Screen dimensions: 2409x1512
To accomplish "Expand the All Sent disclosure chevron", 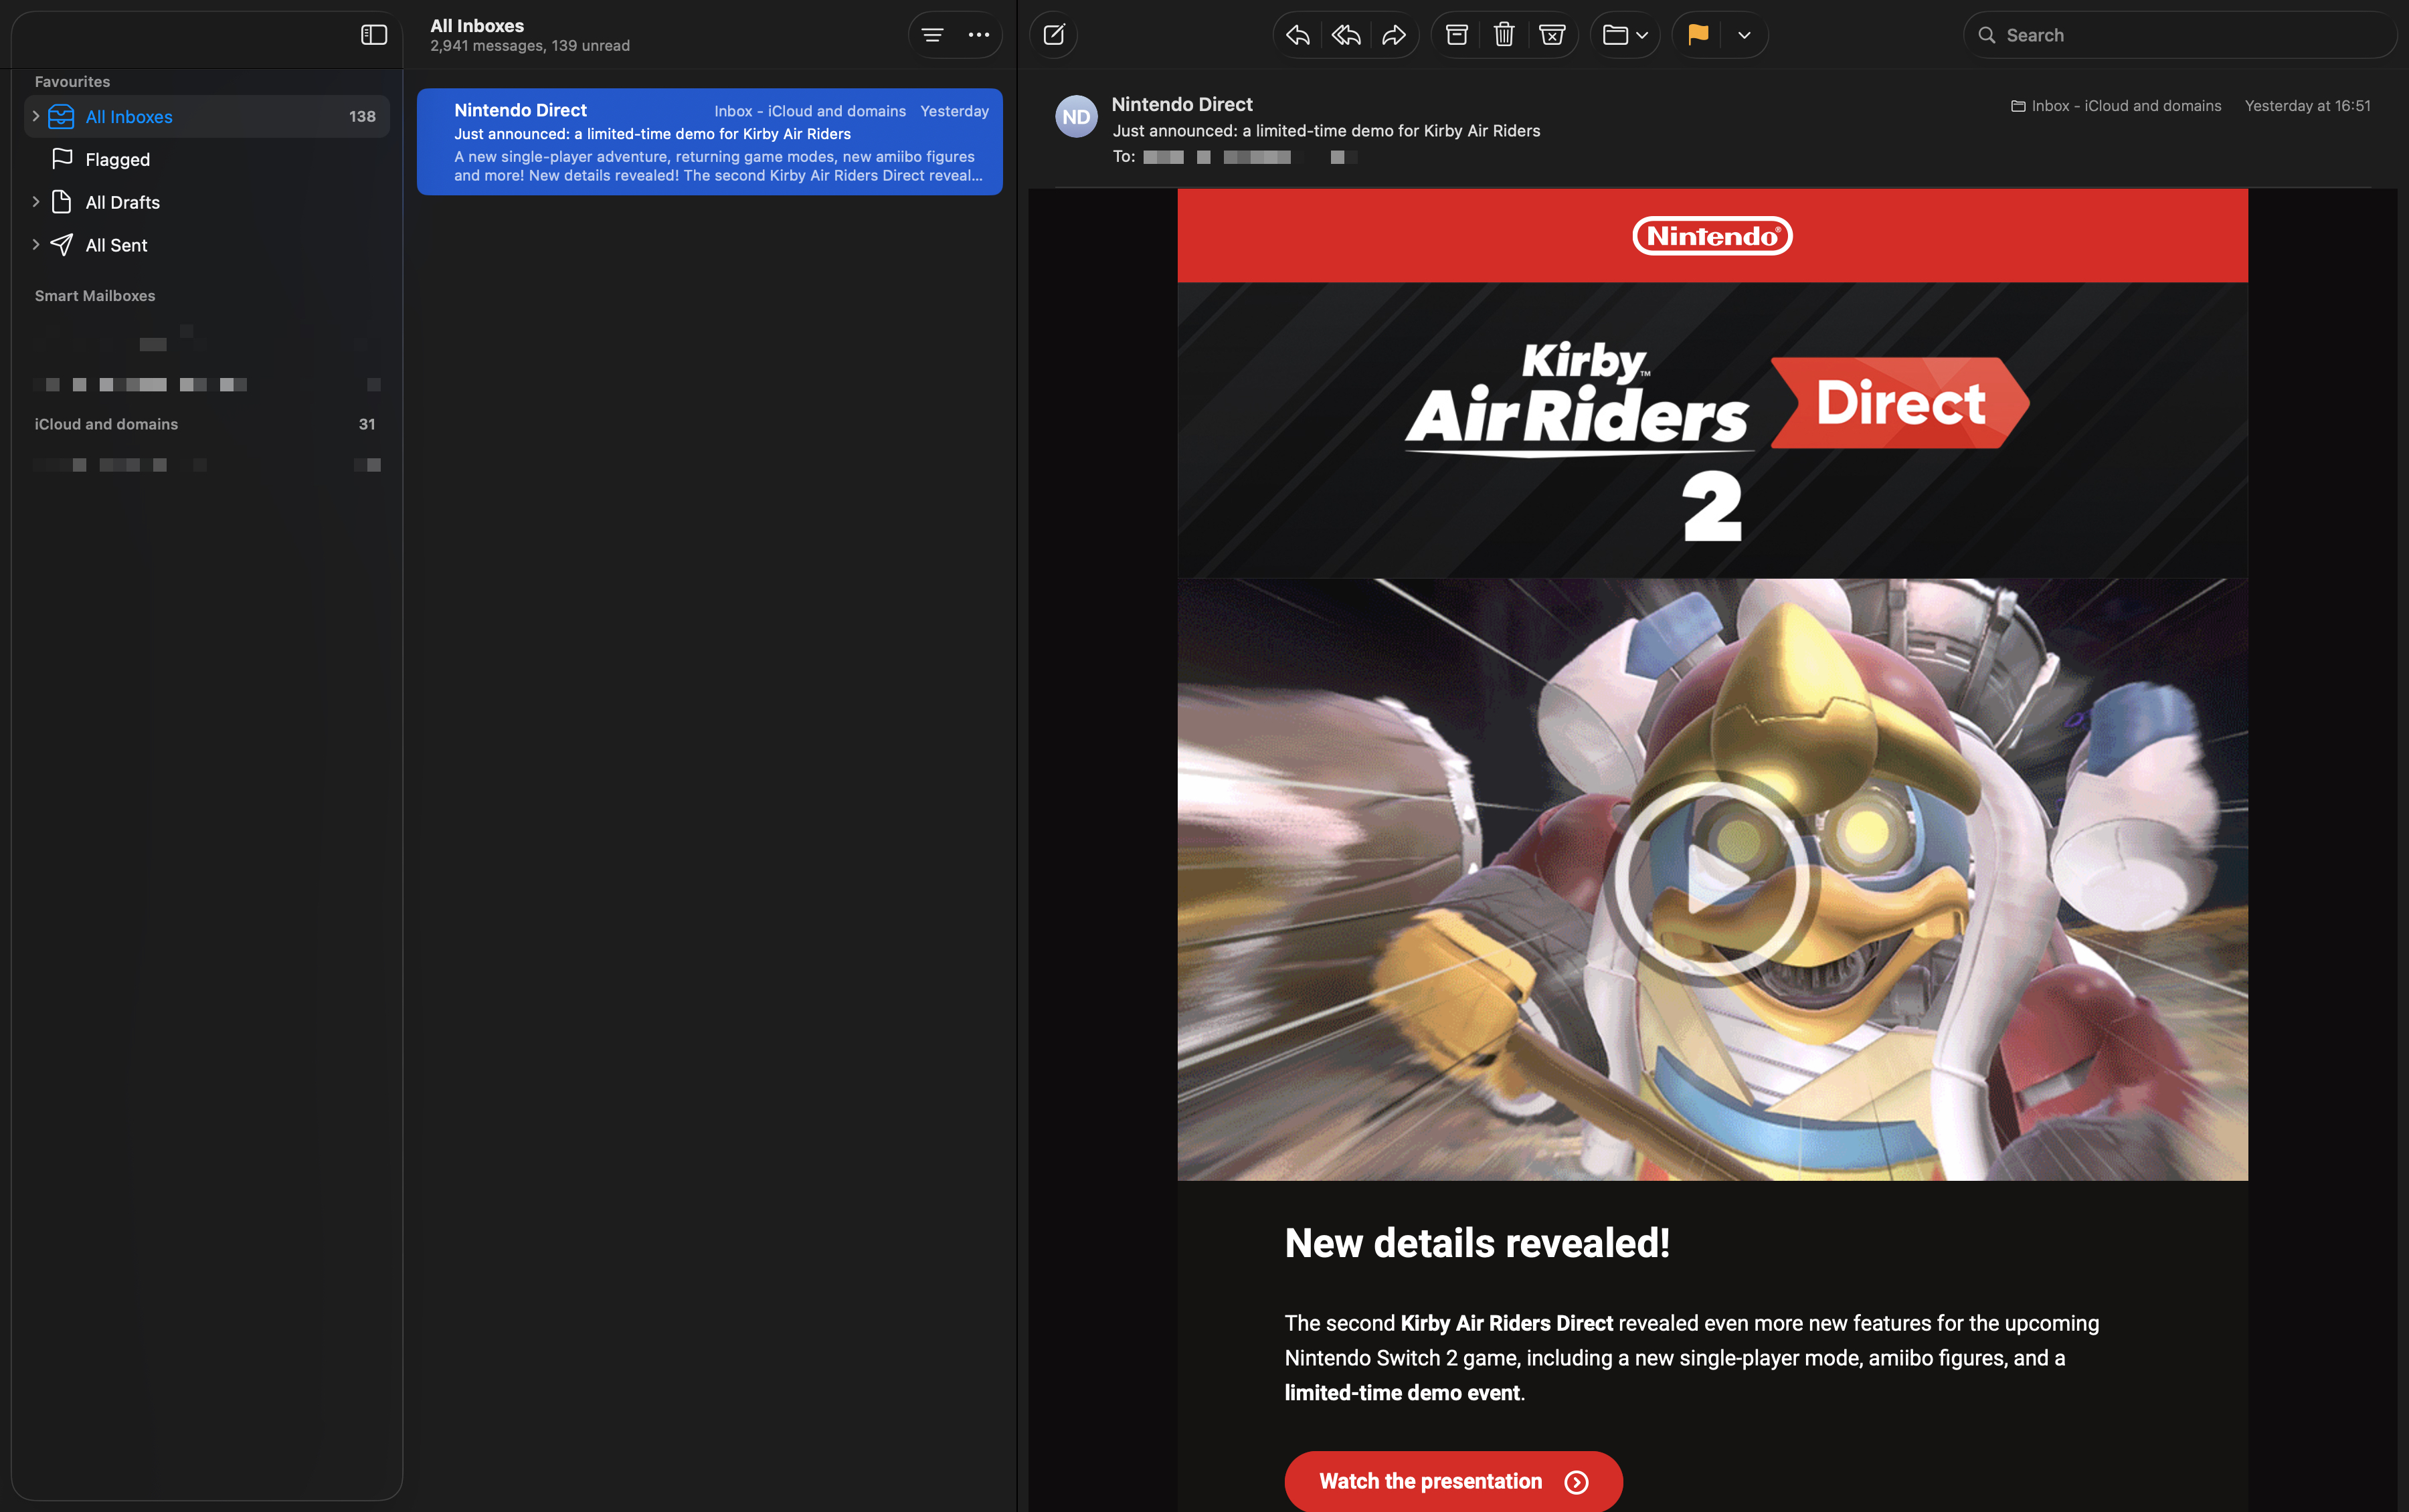I will (x=36, y=244).
